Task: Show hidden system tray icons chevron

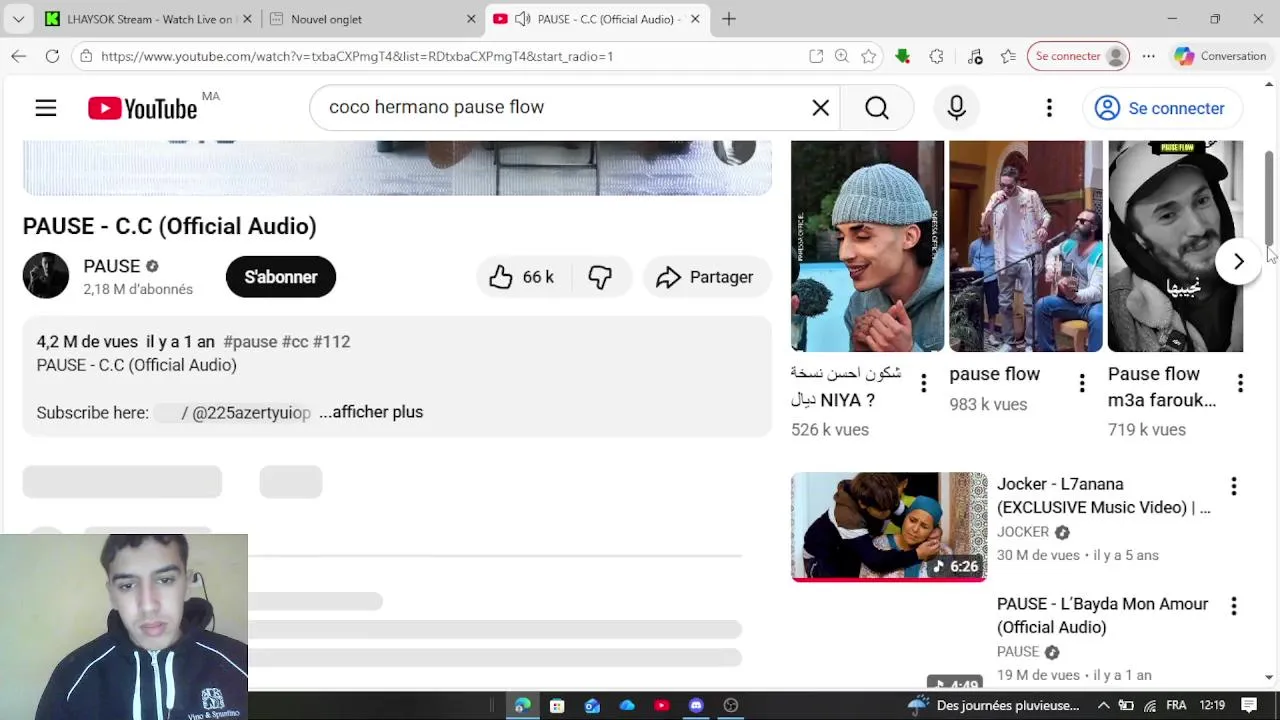Action: point(1103,705)
